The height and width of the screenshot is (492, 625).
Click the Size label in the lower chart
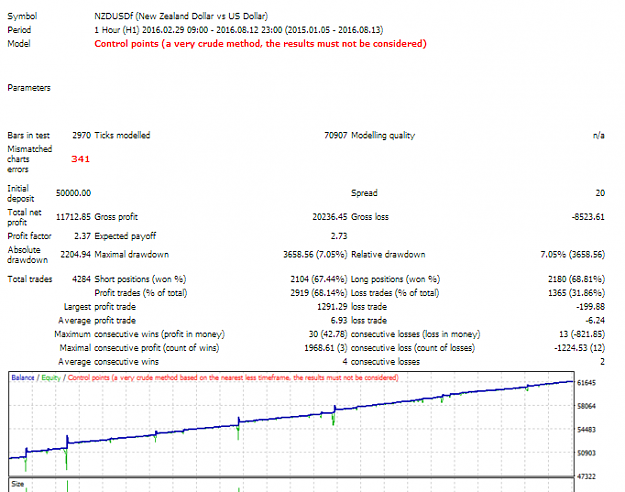(18, 484)
